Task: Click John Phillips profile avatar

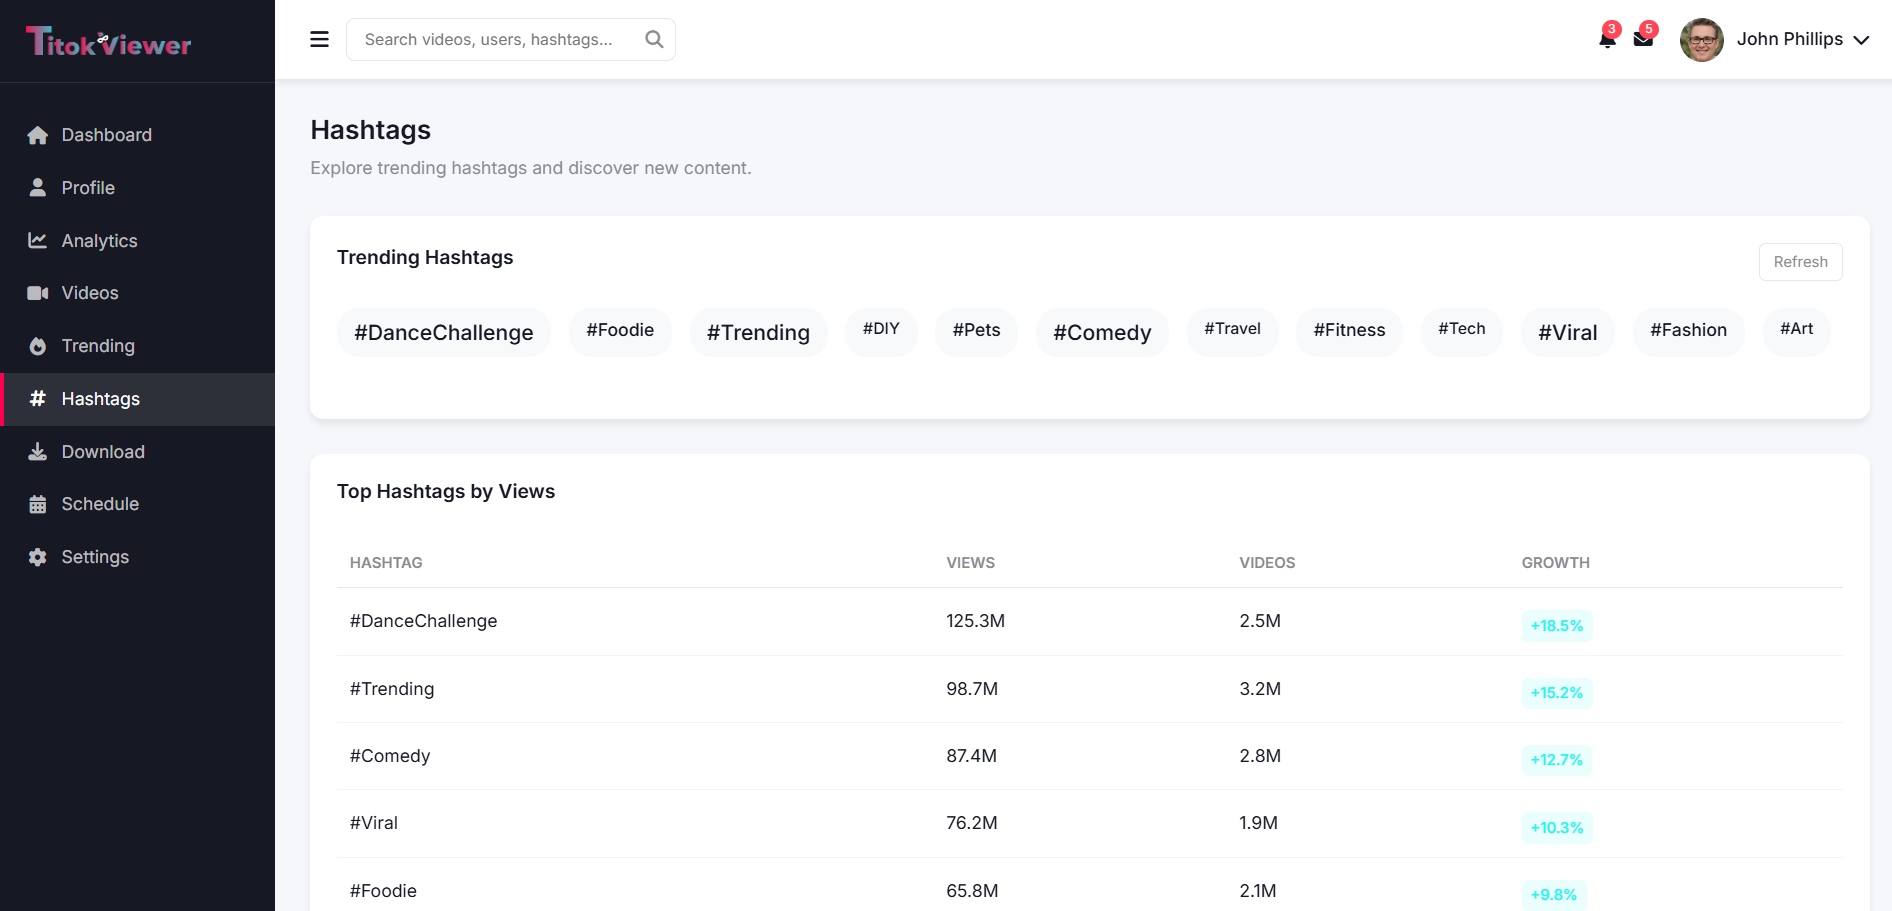Action: (x=1701, y=40)
